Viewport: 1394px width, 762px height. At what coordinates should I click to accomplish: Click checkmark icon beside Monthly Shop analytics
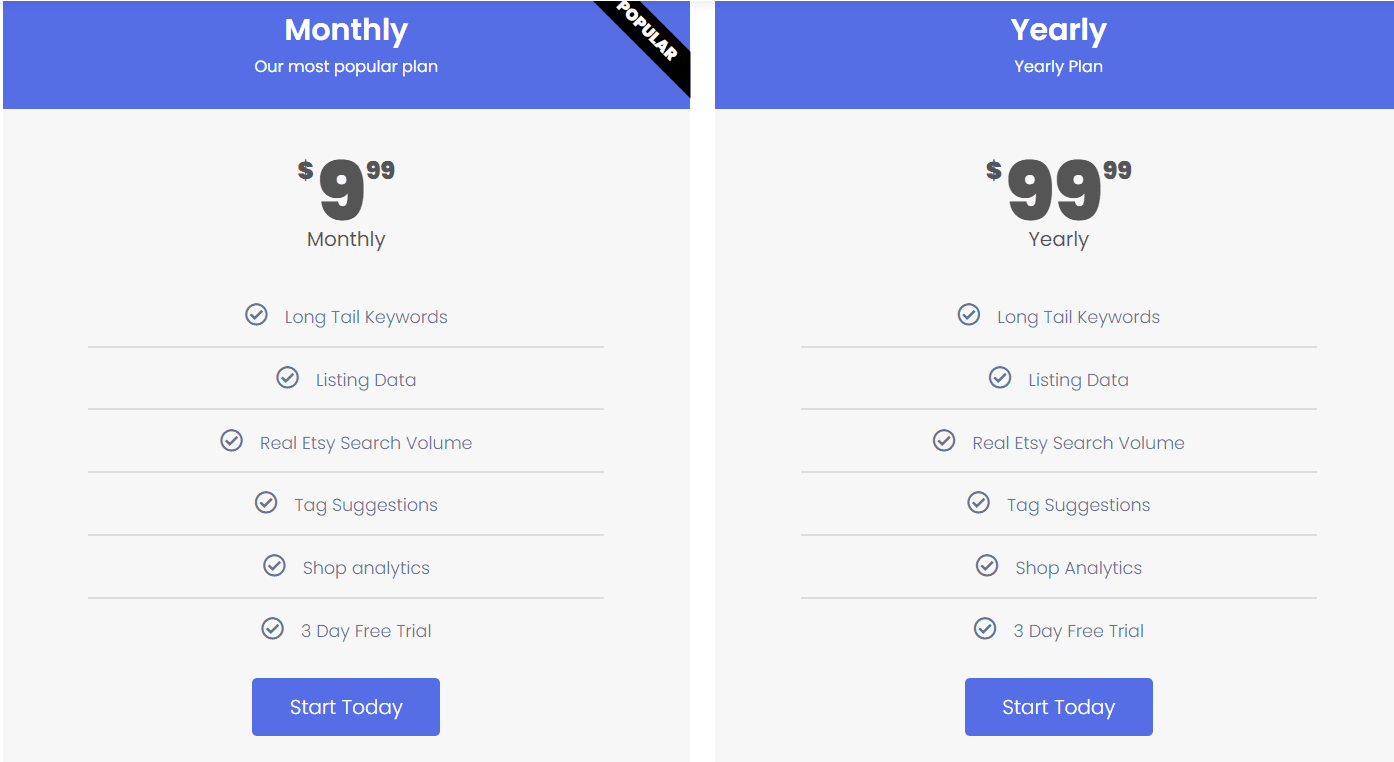pyautogui.click(x=274, y=566)
